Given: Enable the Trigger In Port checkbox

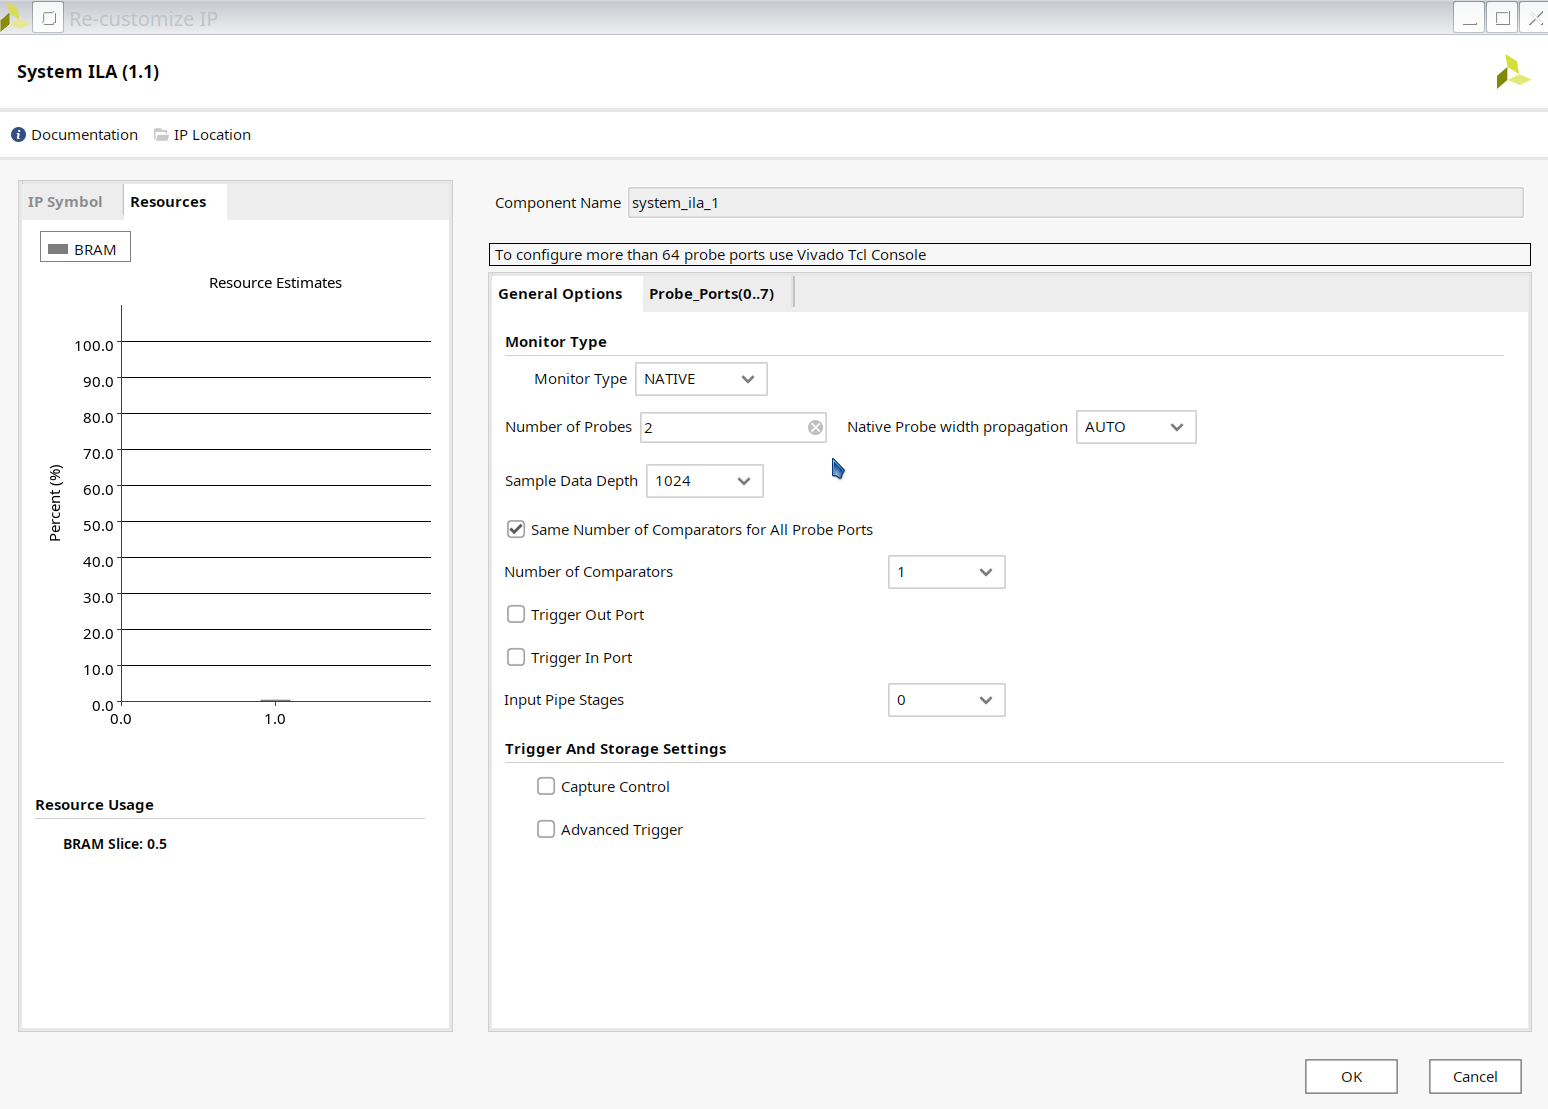Looking at the screenshot, I should click(x=516, y=657).
